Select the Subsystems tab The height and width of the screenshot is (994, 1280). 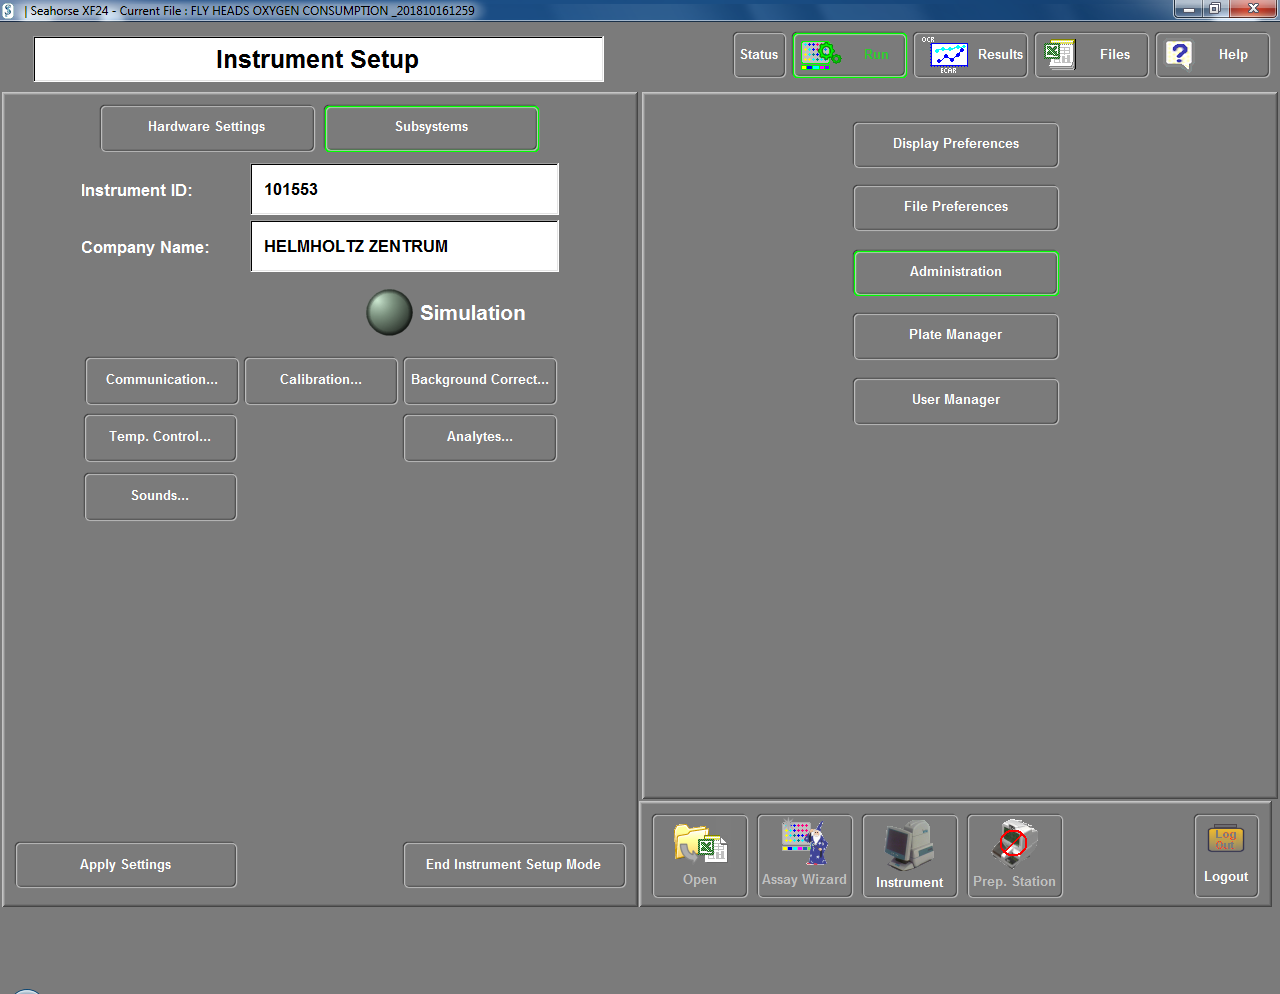pos(431,128)
